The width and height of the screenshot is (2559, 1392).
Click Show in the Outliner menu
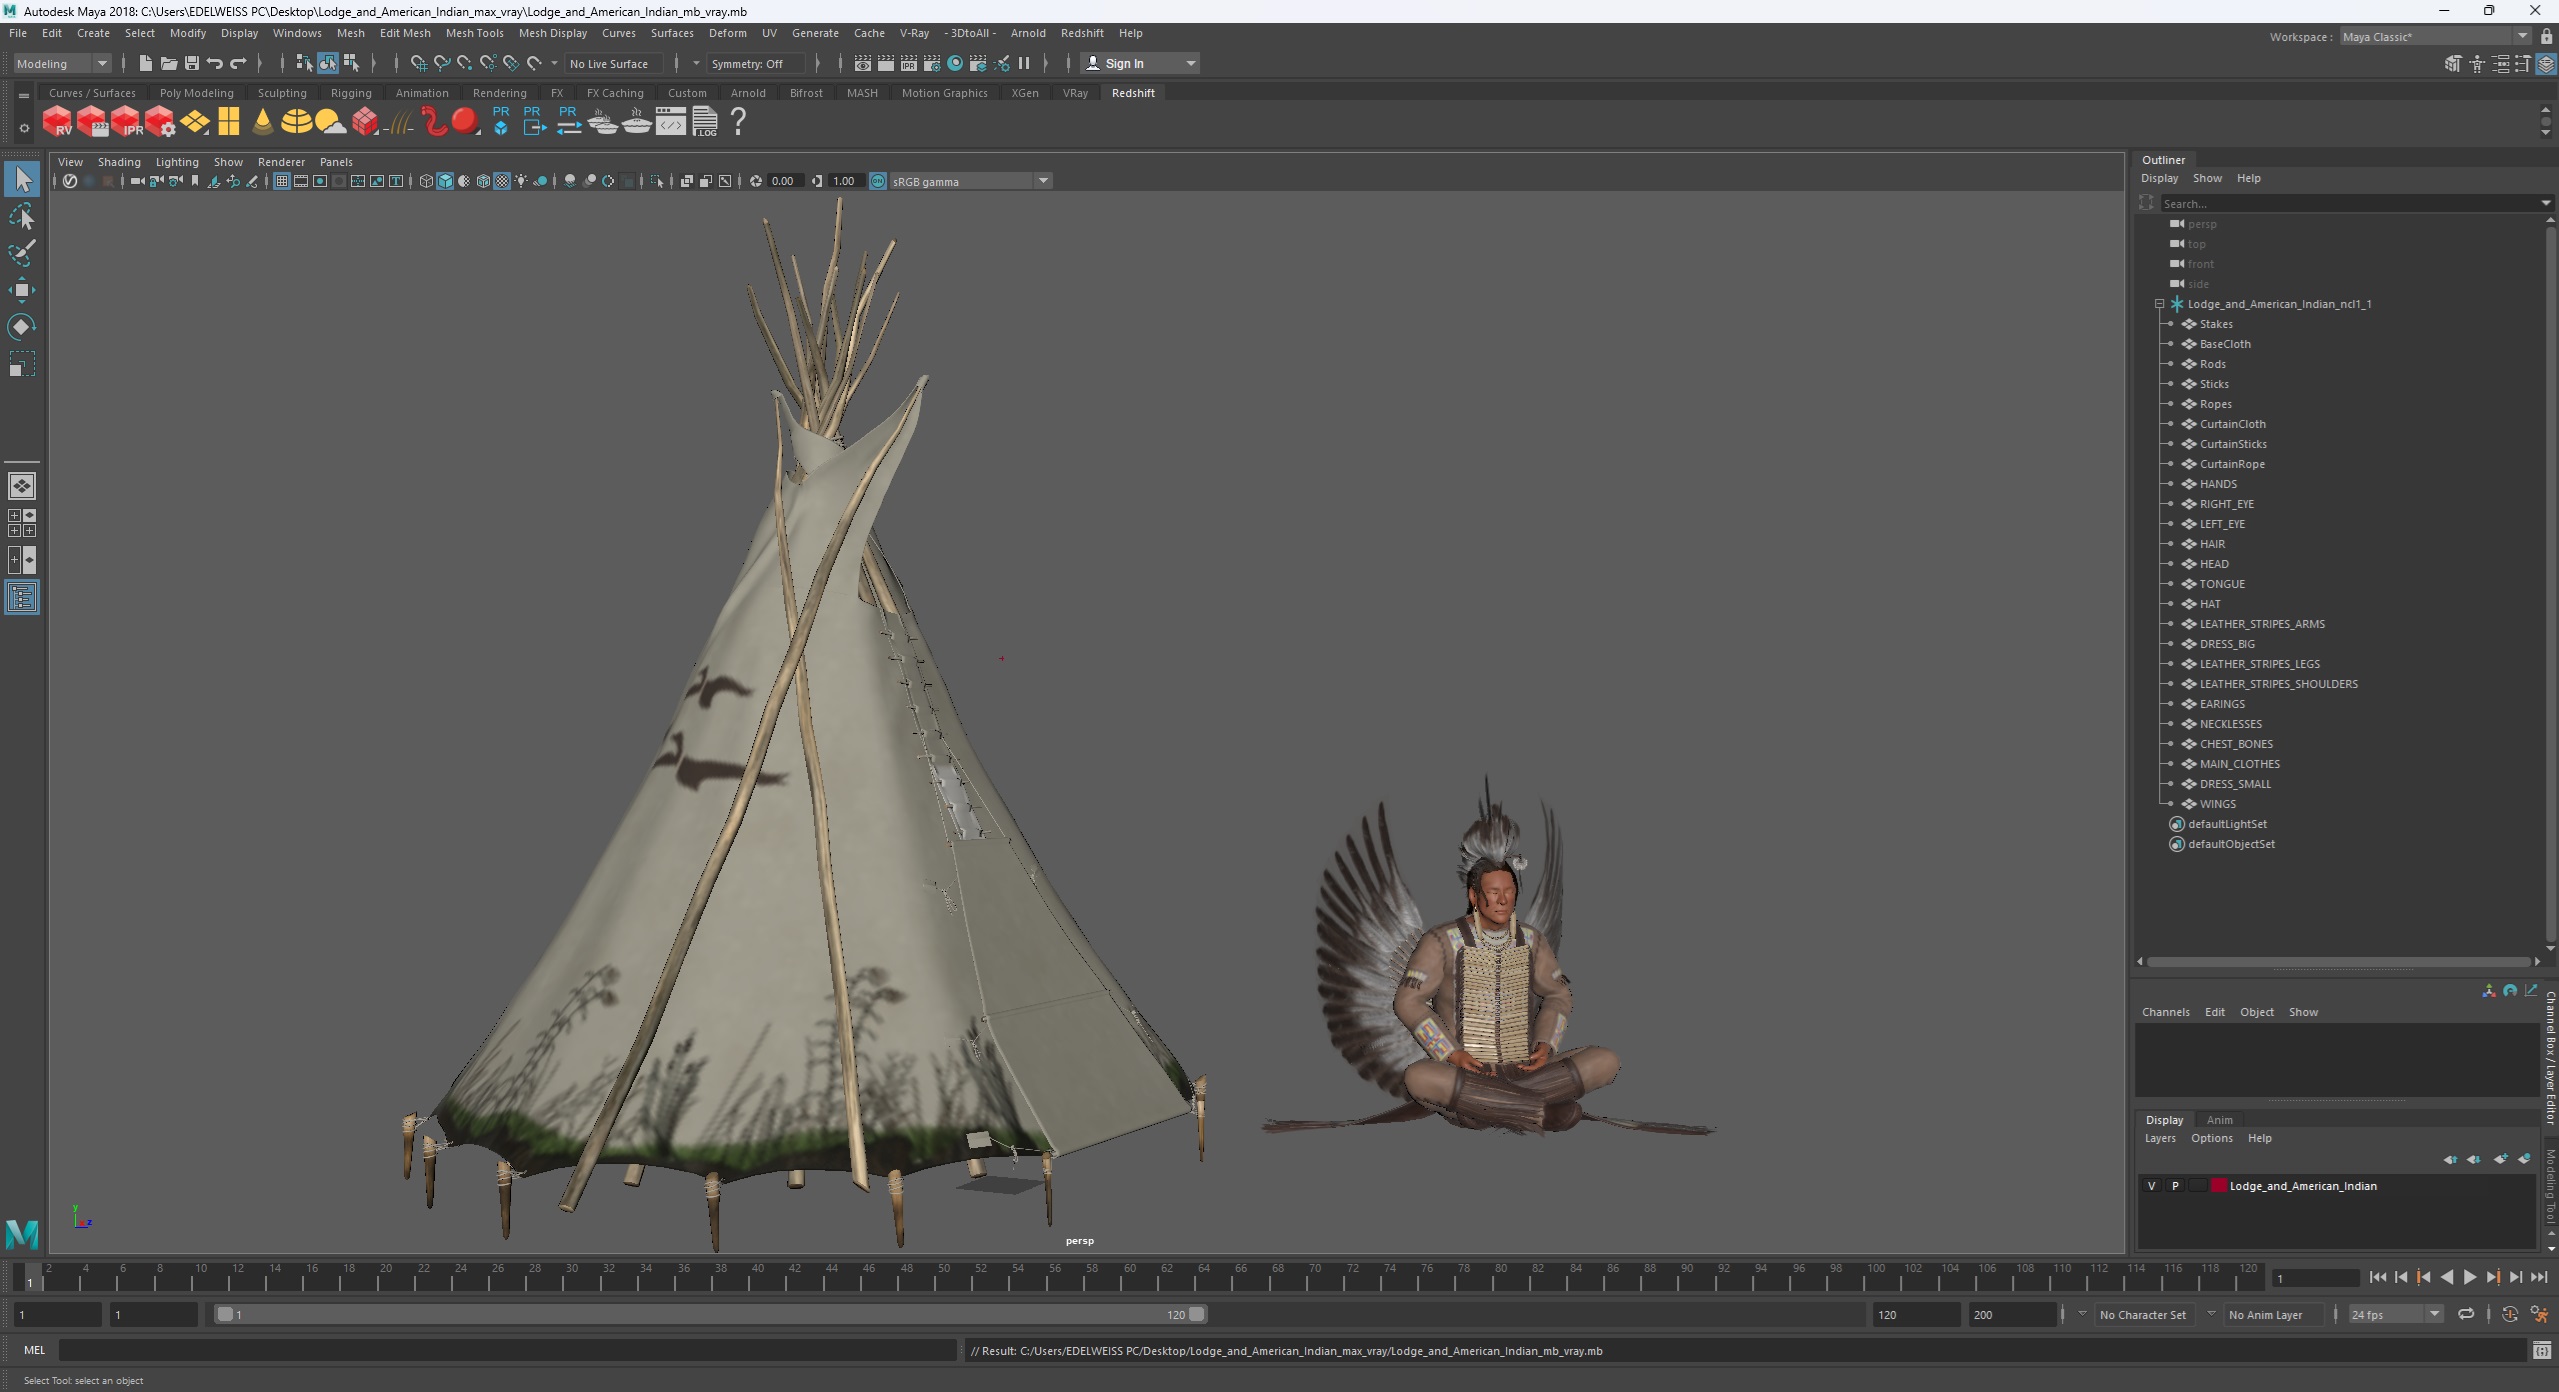coord(2207,178)
